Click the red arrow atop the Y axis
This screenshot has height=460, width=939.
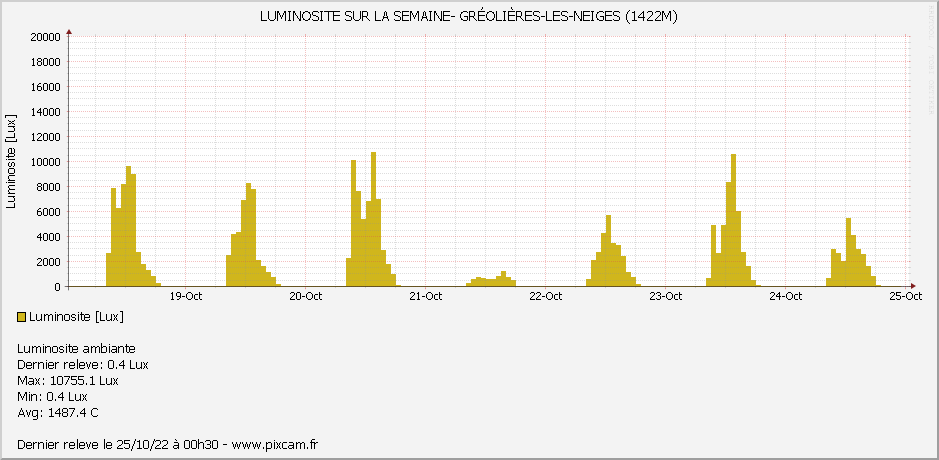pyautogui.click(x=69, y=32)
